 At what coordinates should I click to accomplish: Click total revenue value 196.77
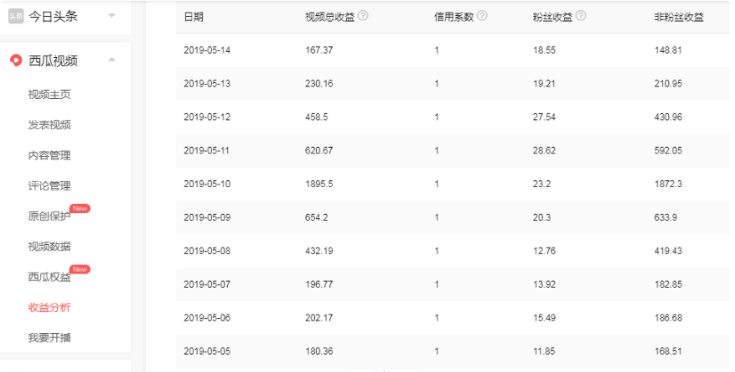(x=319, y=284)
